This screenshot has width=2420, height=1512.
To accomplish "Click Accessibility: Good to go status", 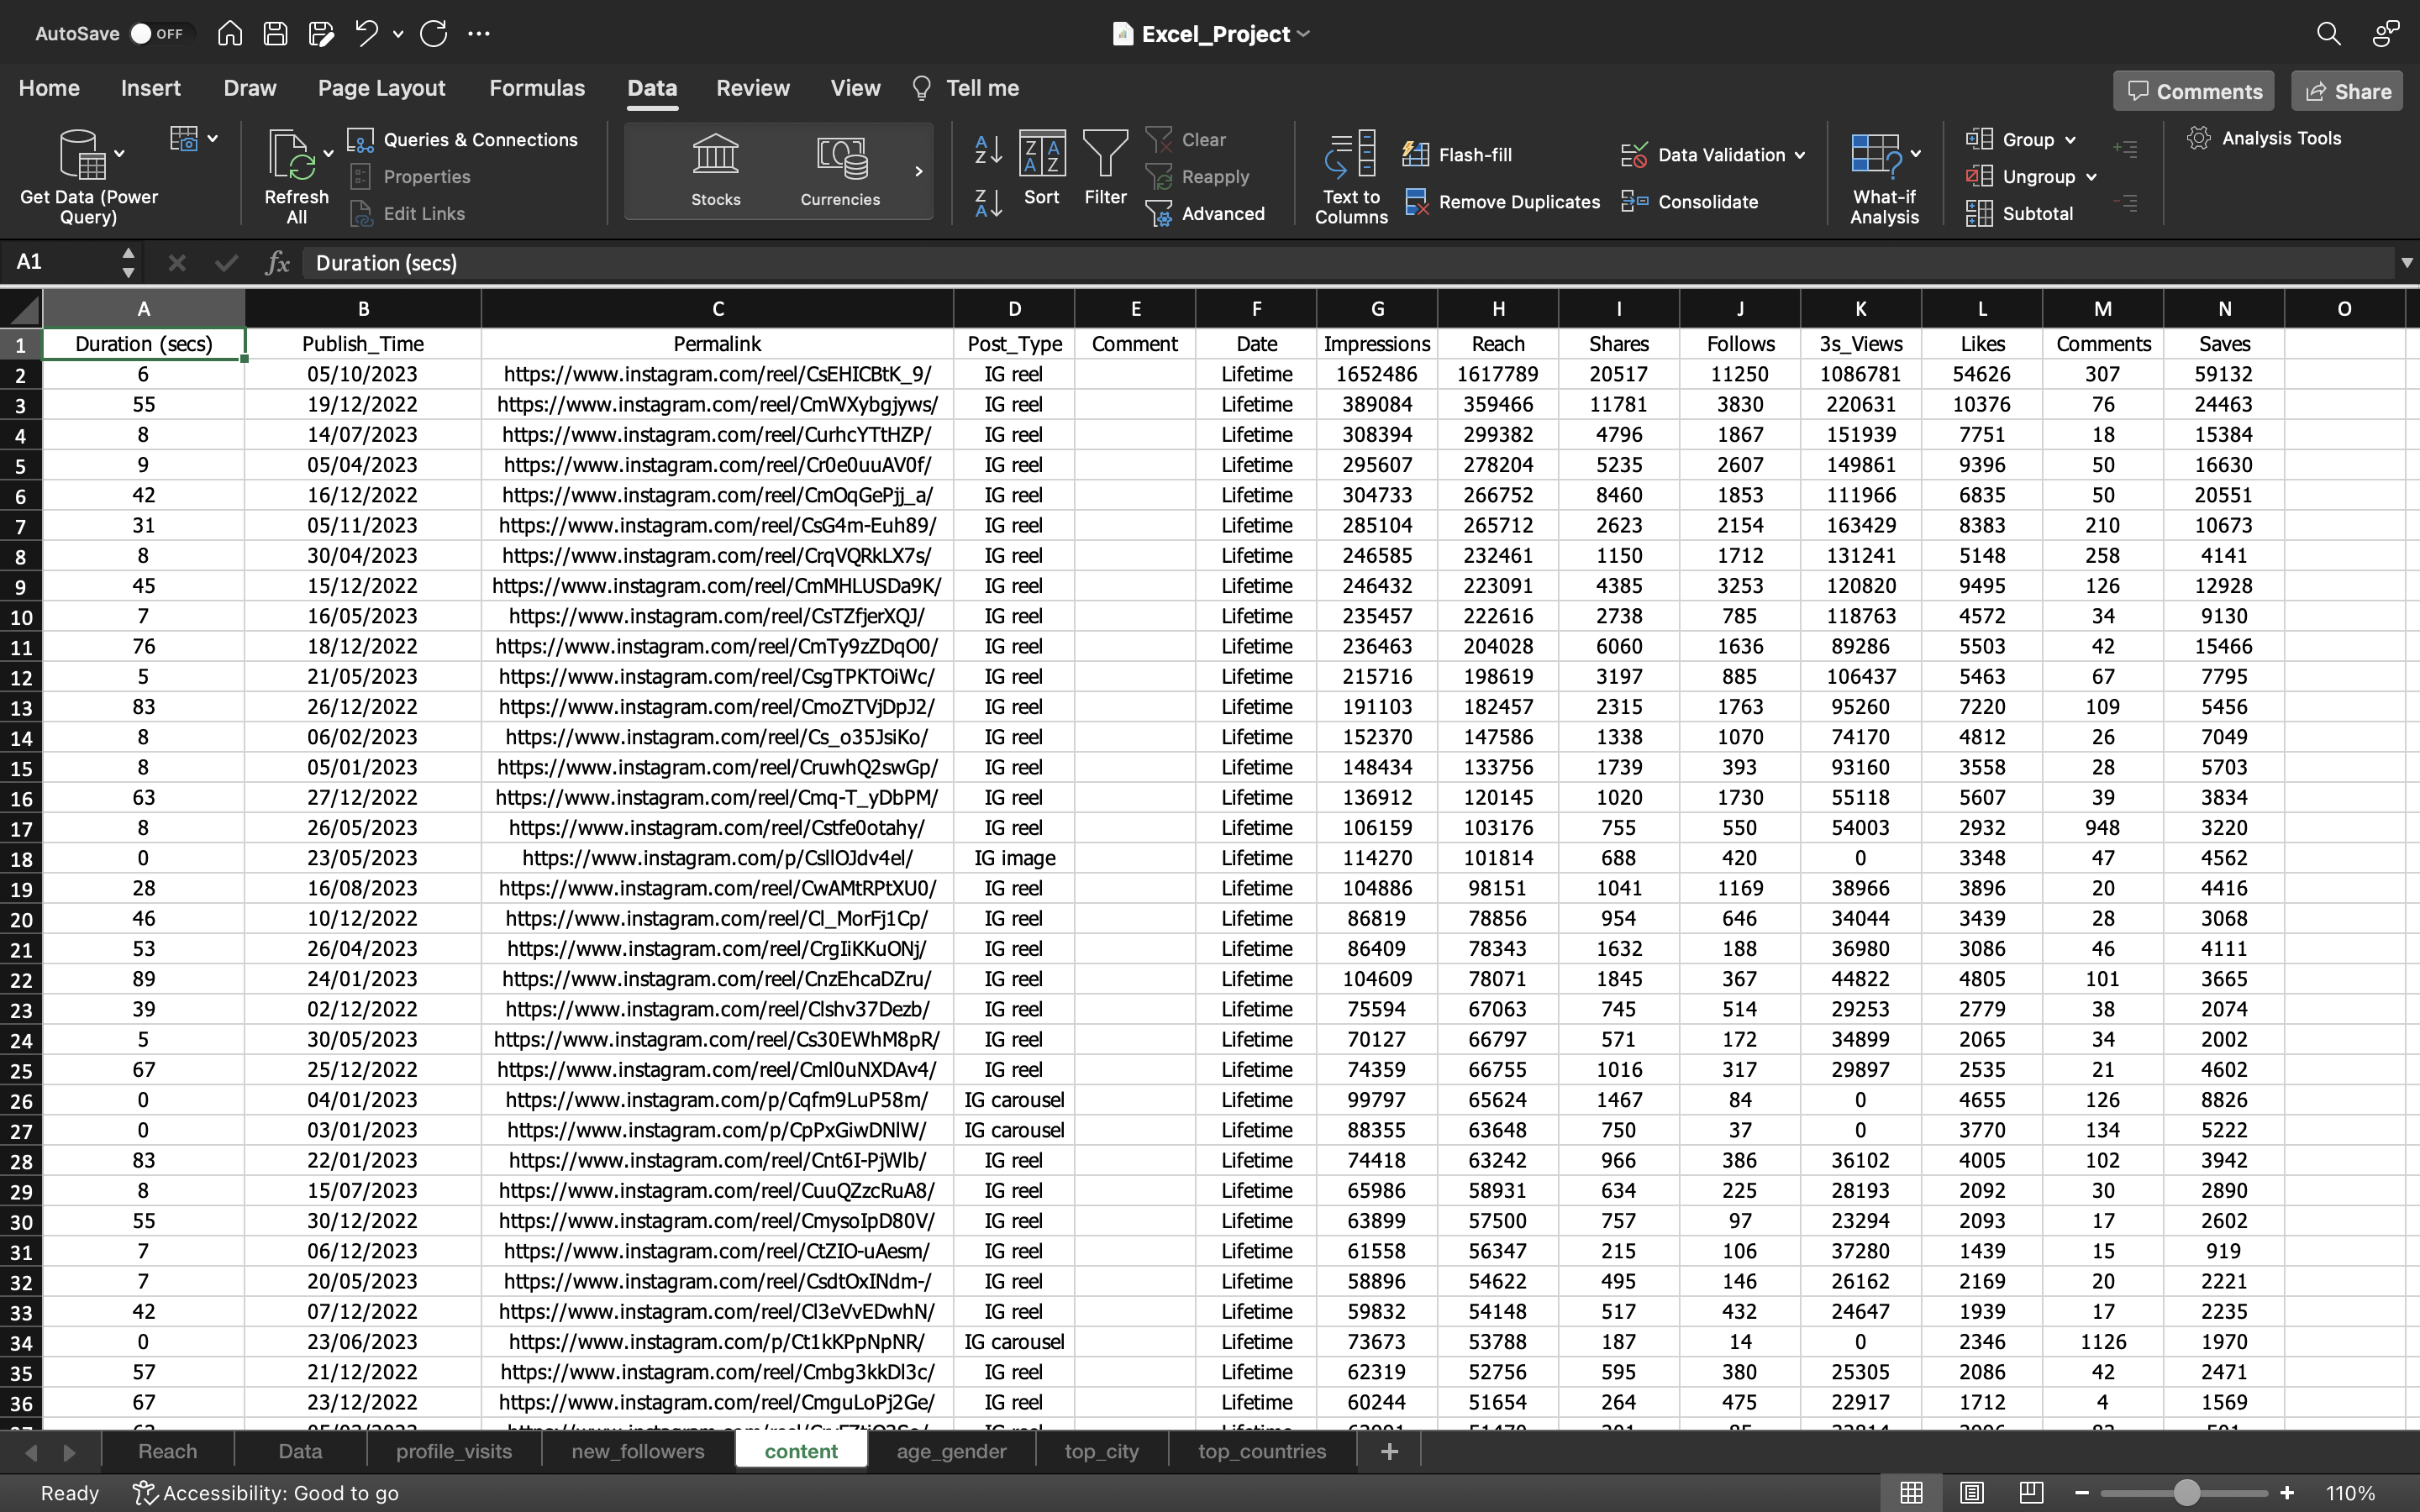I will [266, 1493].
